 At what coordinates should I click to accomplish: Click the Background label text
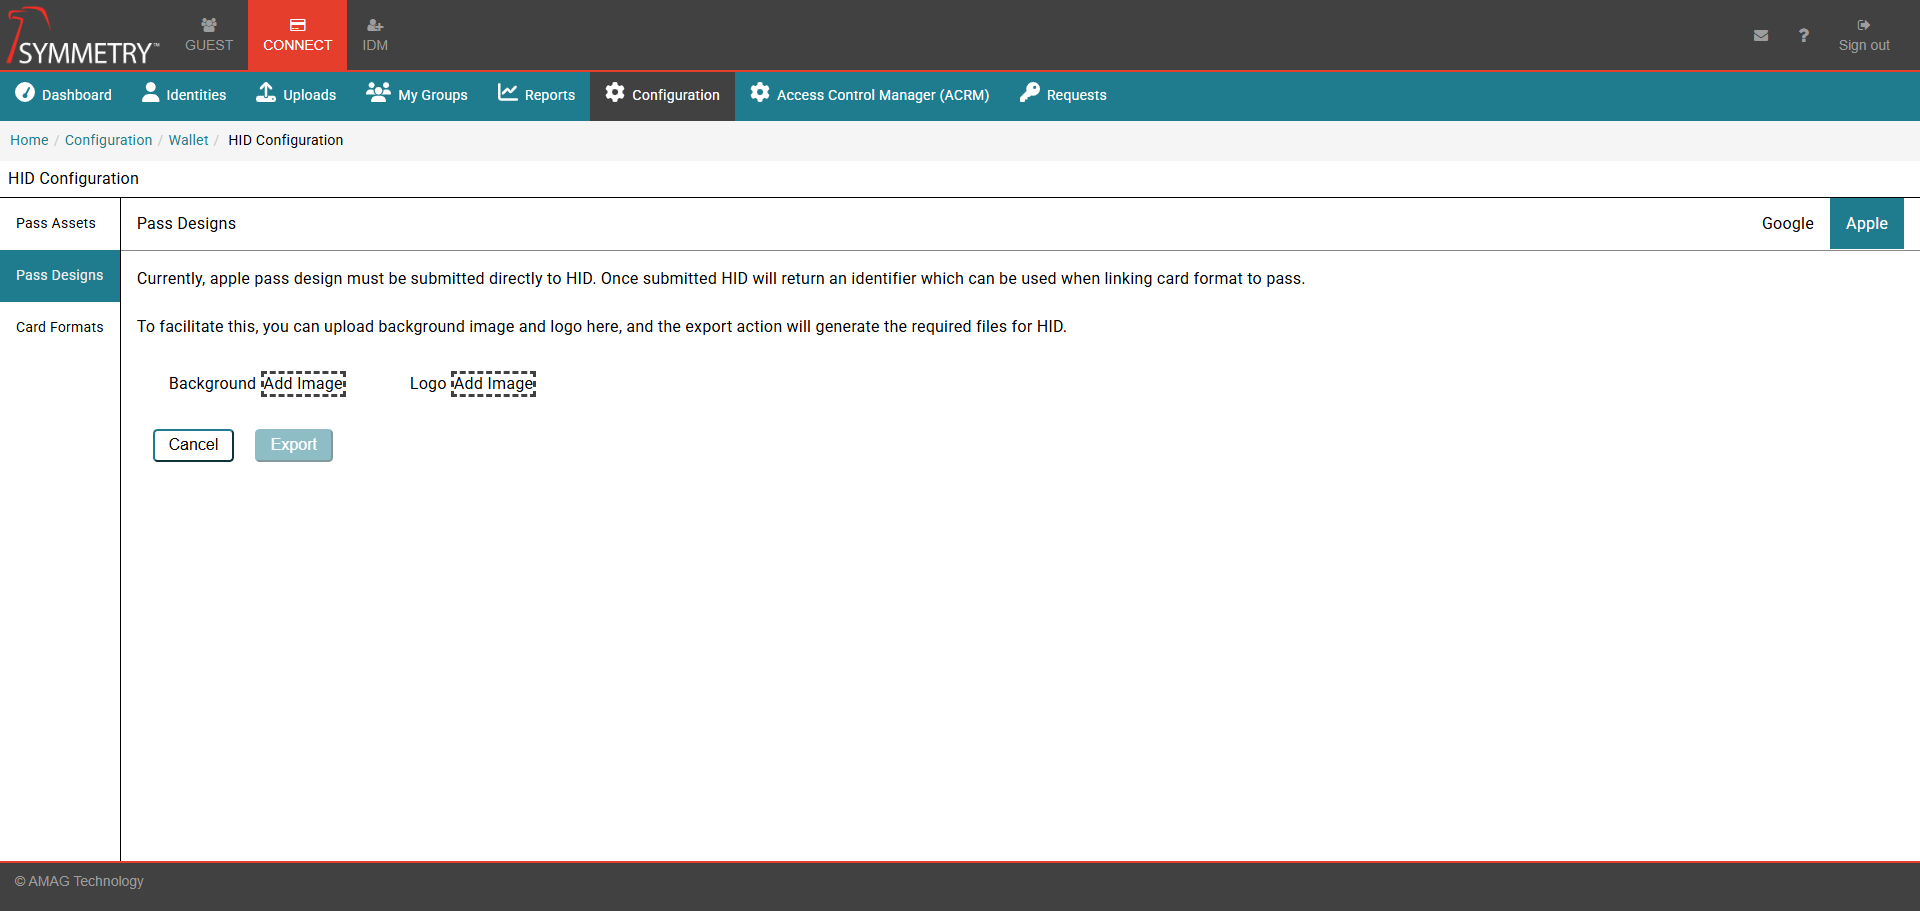(212, 384)
